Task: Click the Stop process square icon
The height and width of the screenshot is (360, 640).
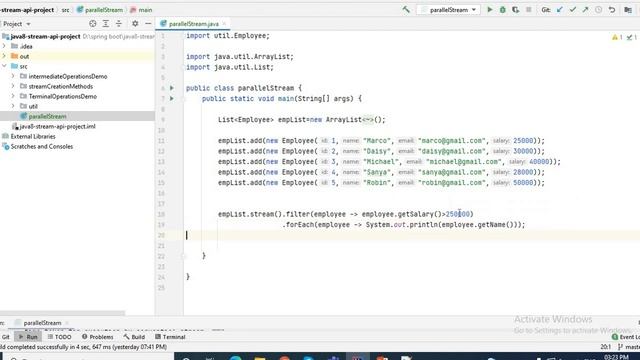Action: tap(529, 9)
